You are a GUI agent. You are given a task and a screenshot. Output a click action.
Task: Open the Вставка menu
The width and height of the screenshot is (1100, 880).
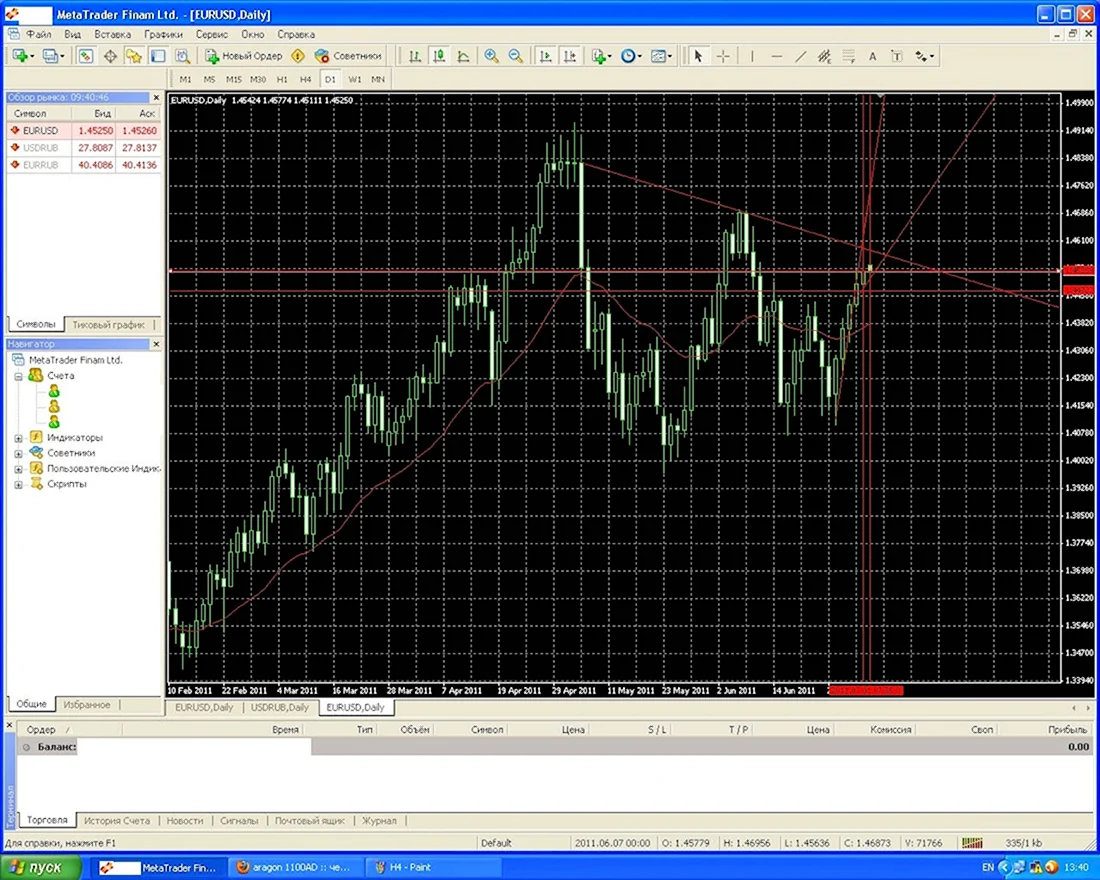[112, 34]
